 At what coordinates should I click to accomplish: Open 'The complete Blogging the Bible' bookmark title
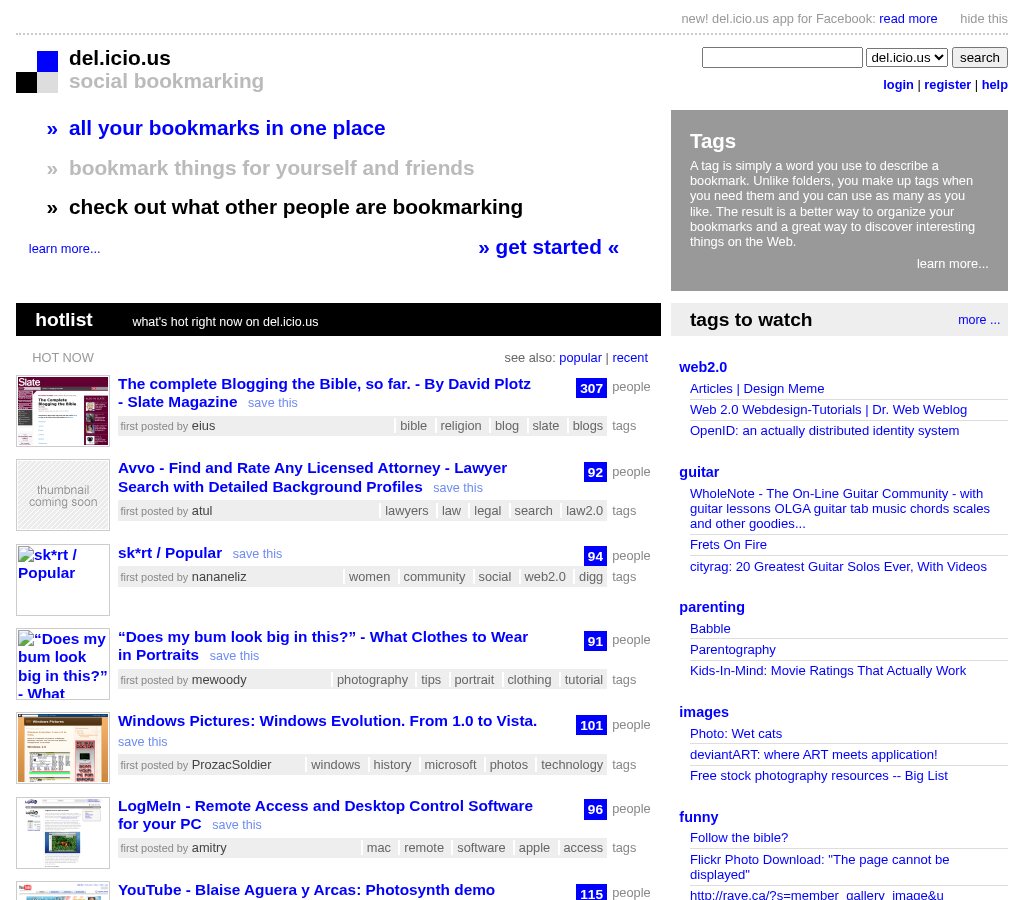coord(324,393)
